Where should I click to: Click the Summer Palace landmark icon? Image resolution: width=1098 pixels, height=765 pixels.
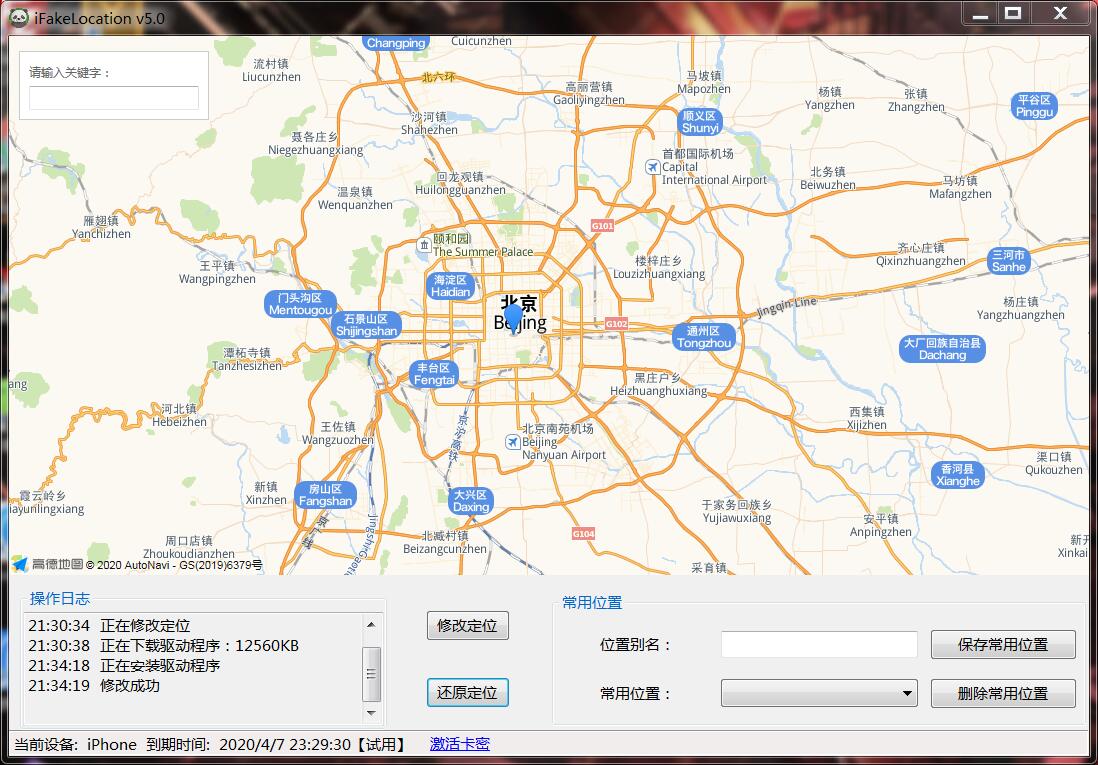tap(424, 244)
